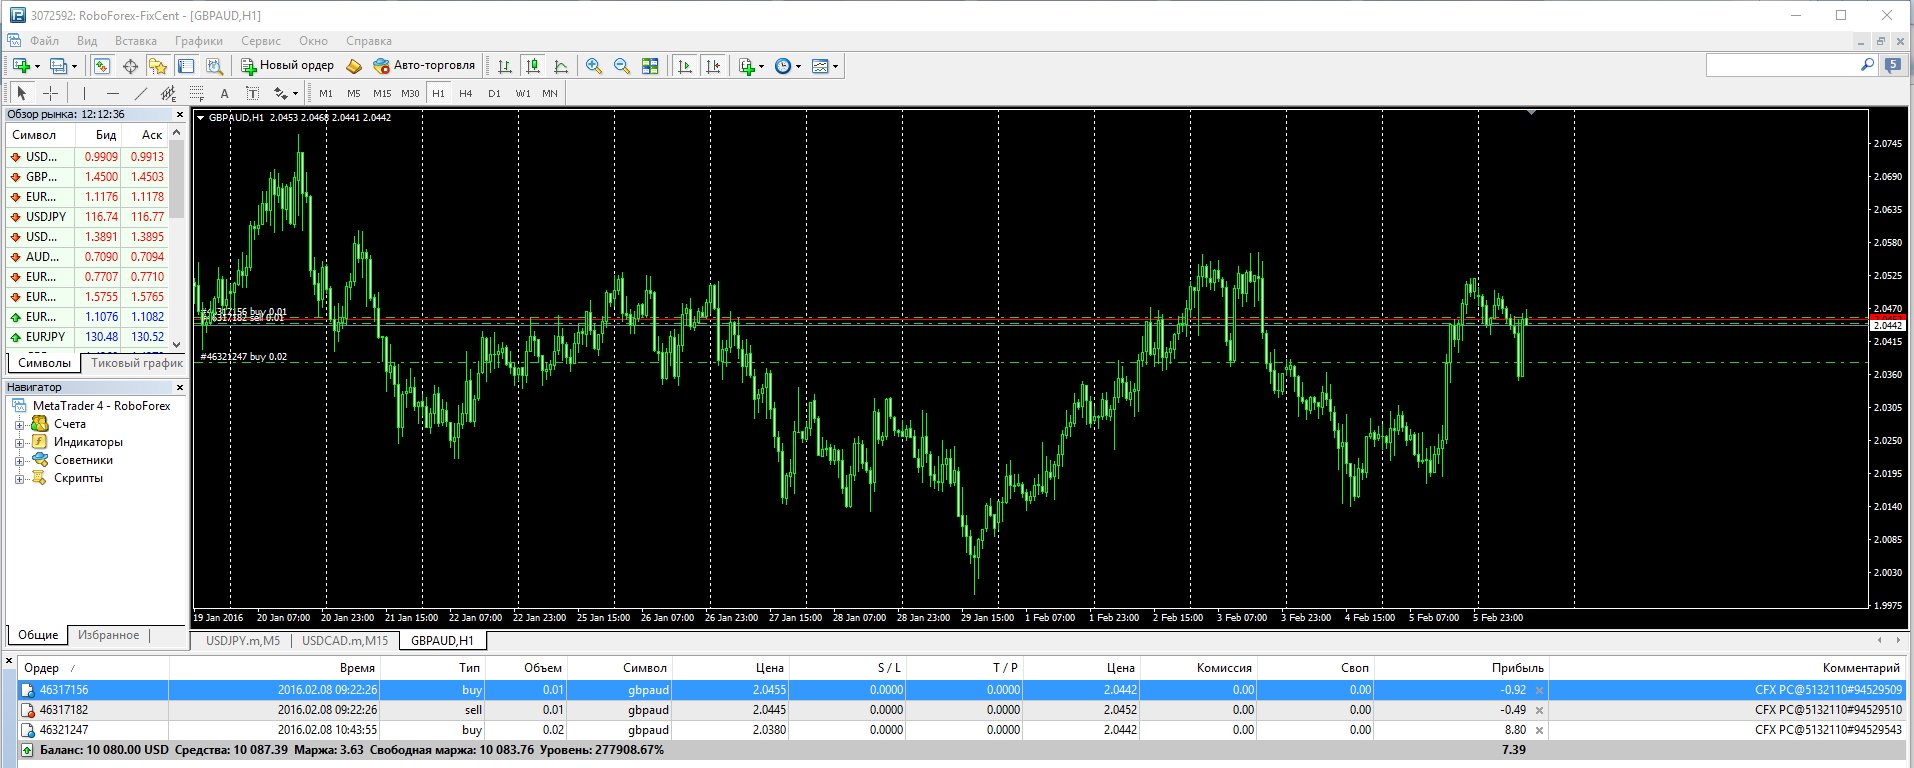Open the periodicity clock dropdown

788,66
